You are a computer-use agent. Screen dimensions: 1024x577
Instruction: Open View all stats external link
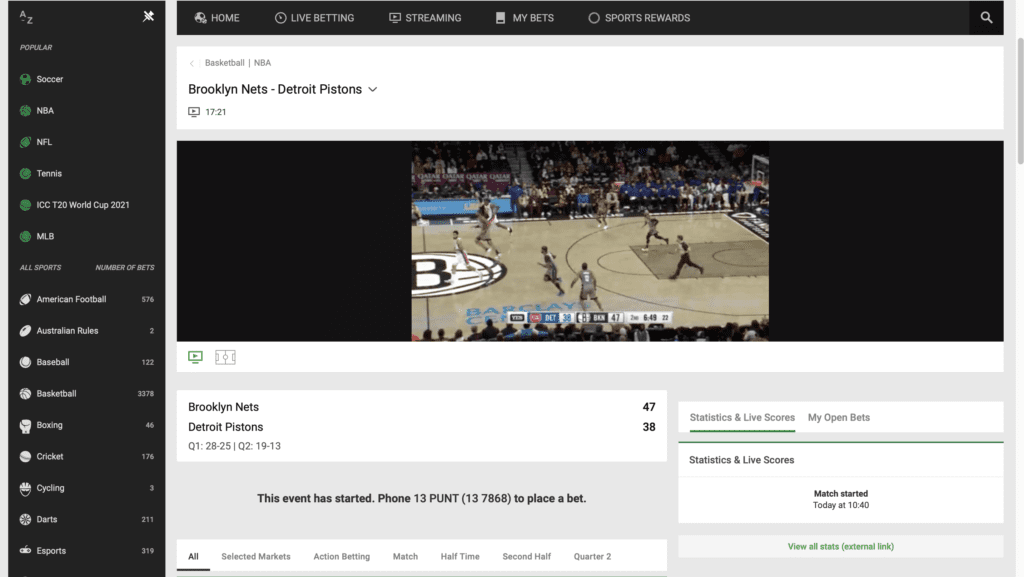click(840, 547)
